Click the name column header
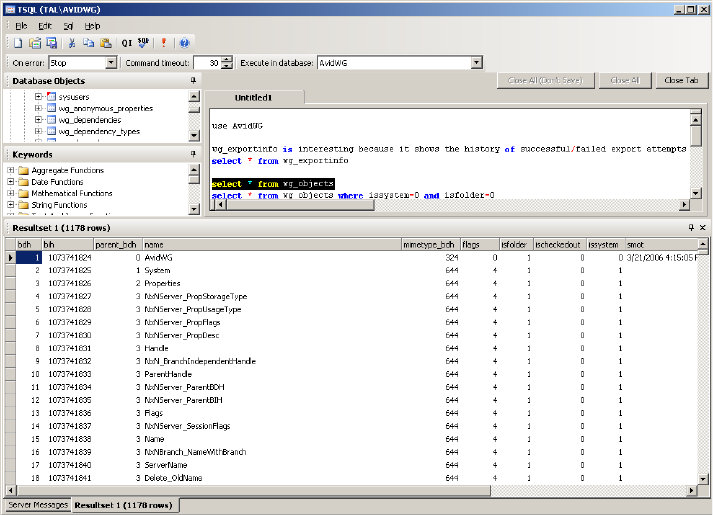Image resolution: width=713 pixels, height=515 pixels. coord(271,245)
